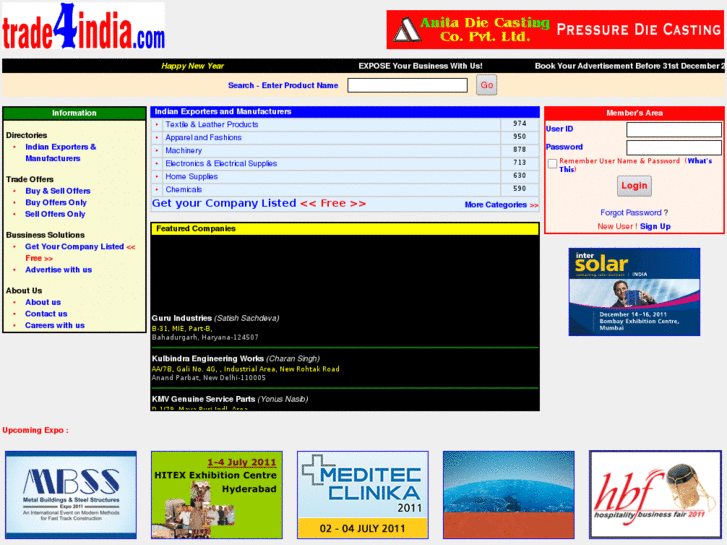This screenshot has width=727, height=545.
Task: Focus the User ID field
Action: (x=674, y=129)
